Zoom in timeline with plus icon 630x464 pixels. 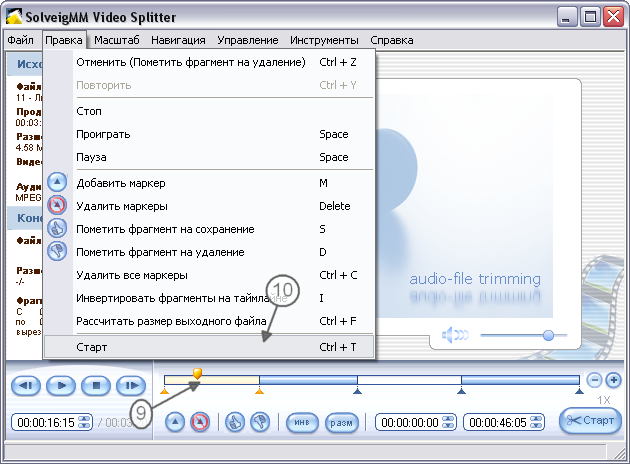coord(613,380)
